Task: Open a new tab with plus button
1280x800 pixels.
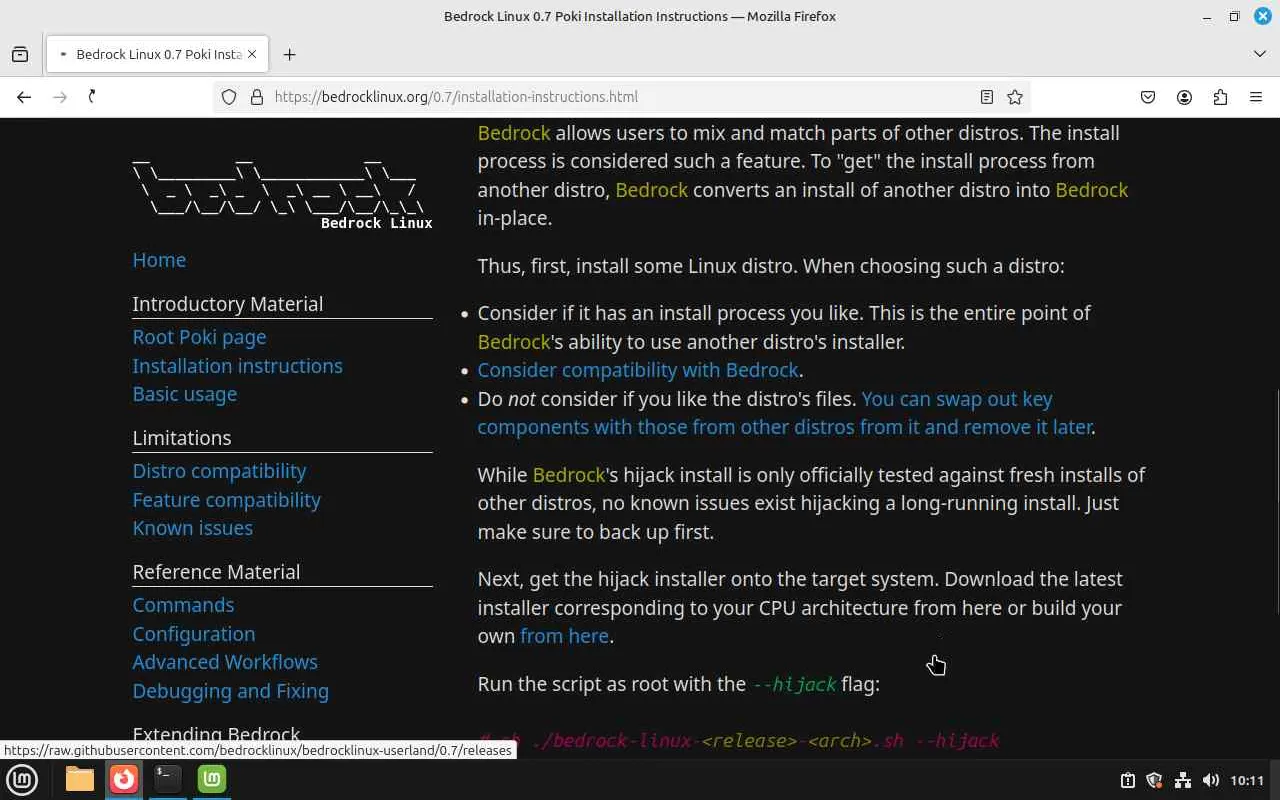Action: (x=289, y=54)
